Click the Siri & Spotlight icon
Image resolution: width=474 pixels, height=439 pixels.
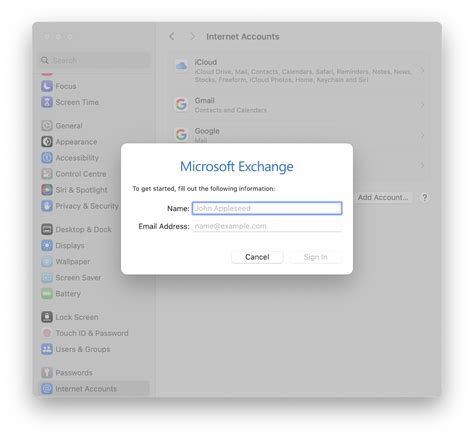coord(47,190)
